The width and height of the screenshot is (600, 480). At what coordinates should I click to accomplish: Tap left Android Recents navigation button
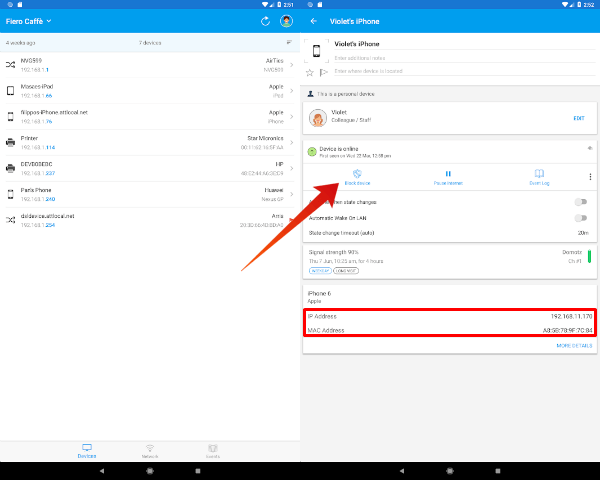[x=198, y=471]
